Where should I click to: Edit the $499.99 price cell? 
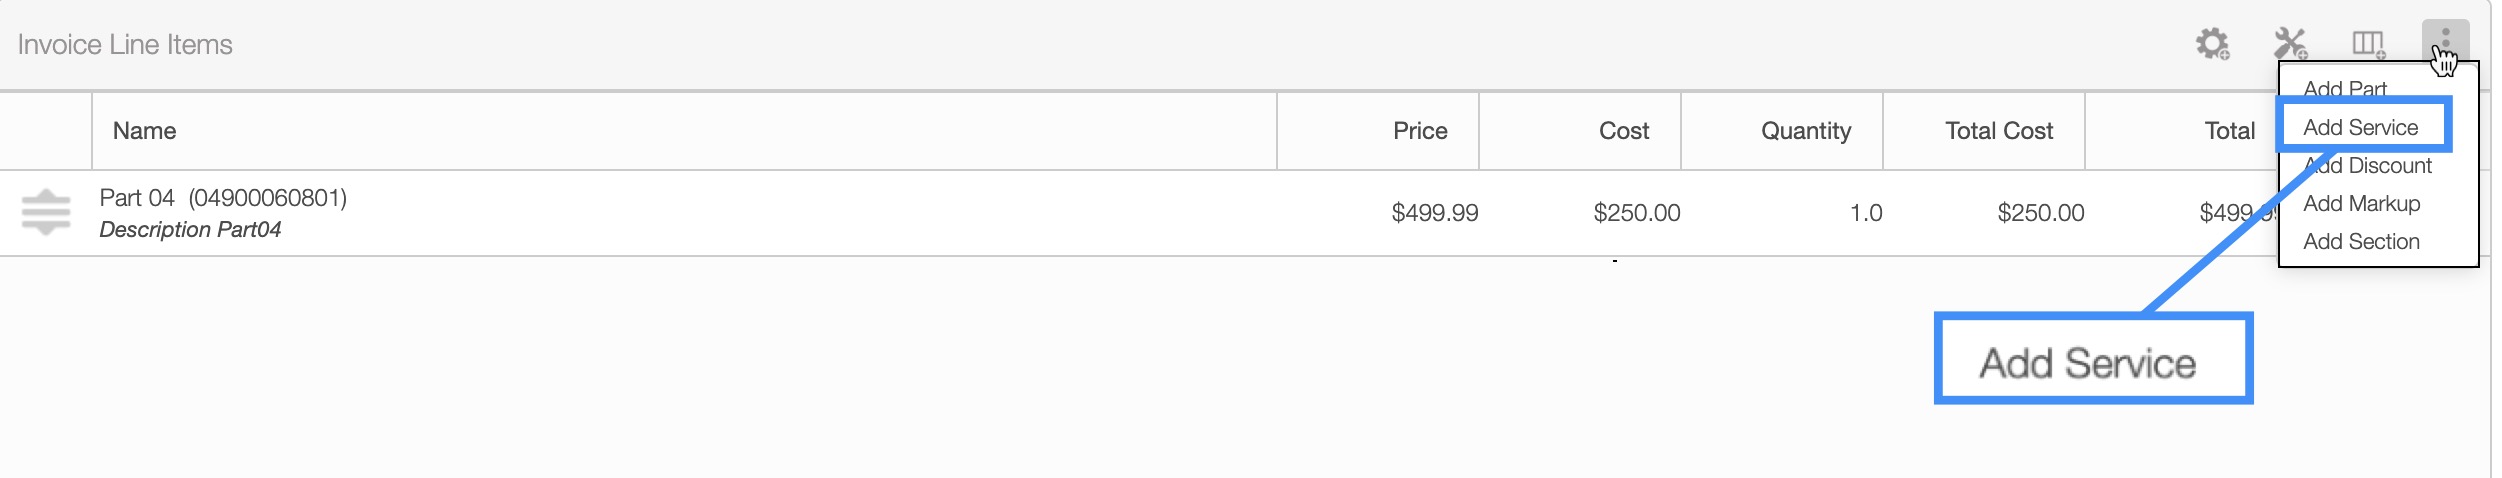[1434, 213]
